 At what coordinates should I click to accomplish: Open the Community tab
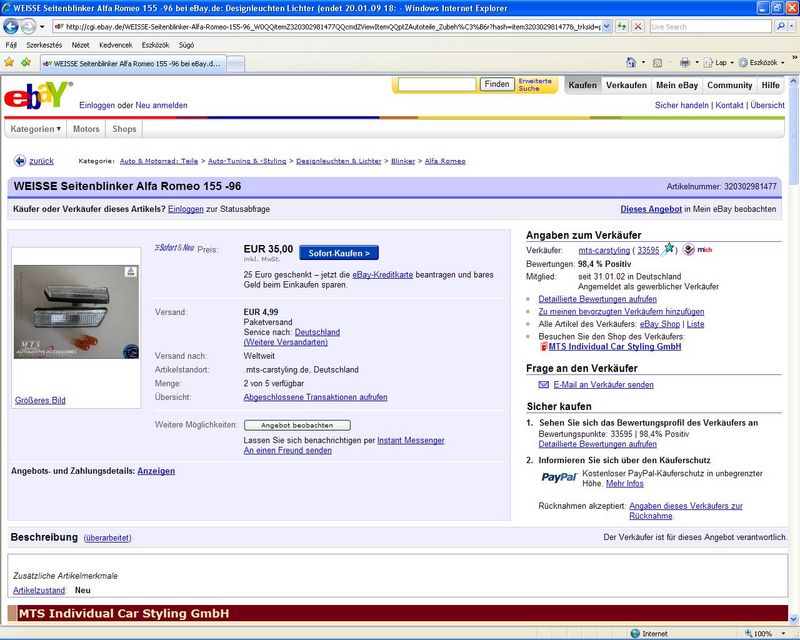[730, 85]
